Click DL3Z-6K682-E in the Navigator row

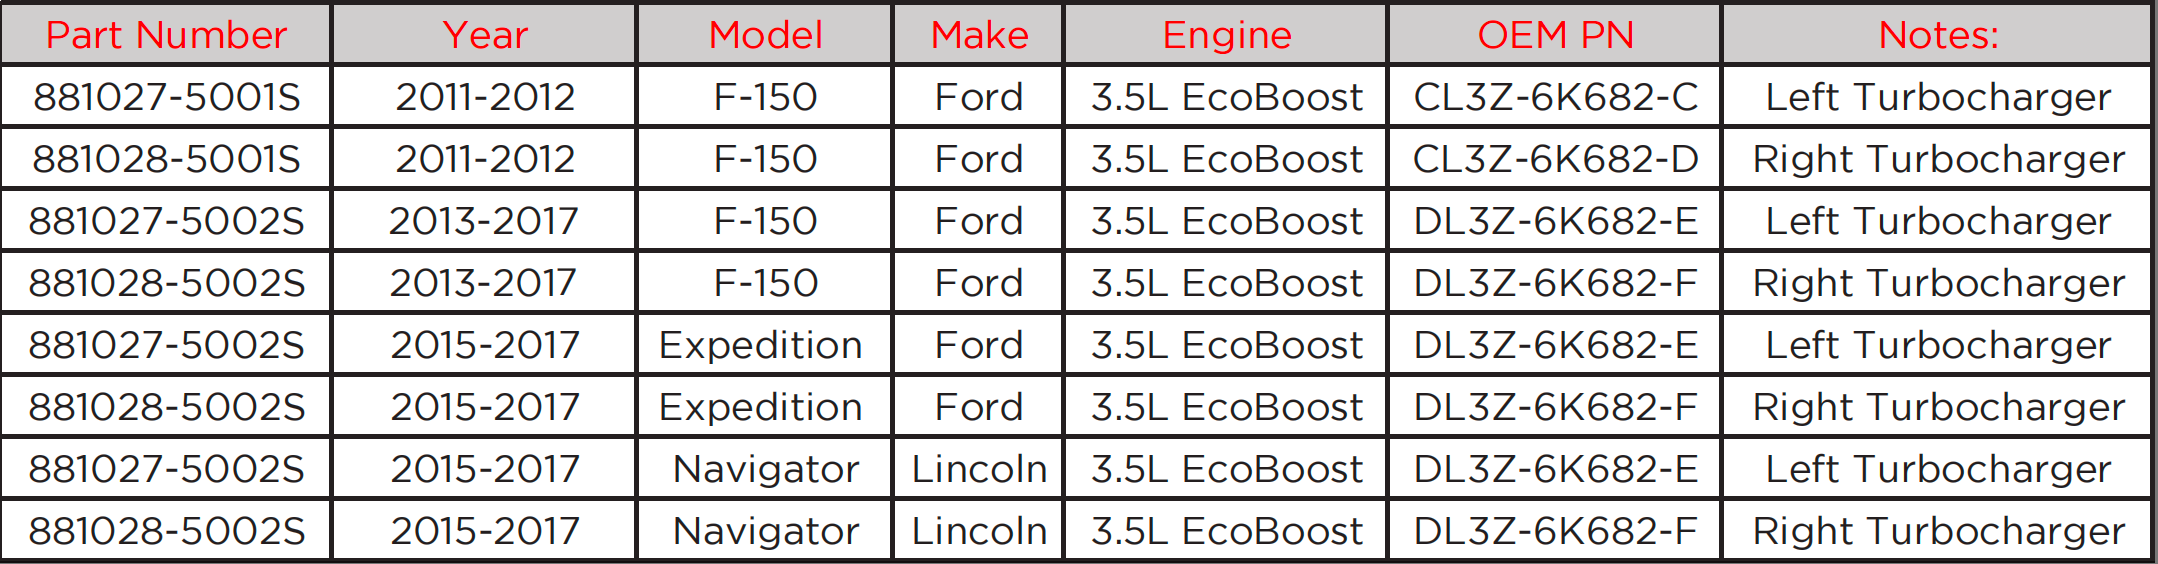pos(1555,469)
